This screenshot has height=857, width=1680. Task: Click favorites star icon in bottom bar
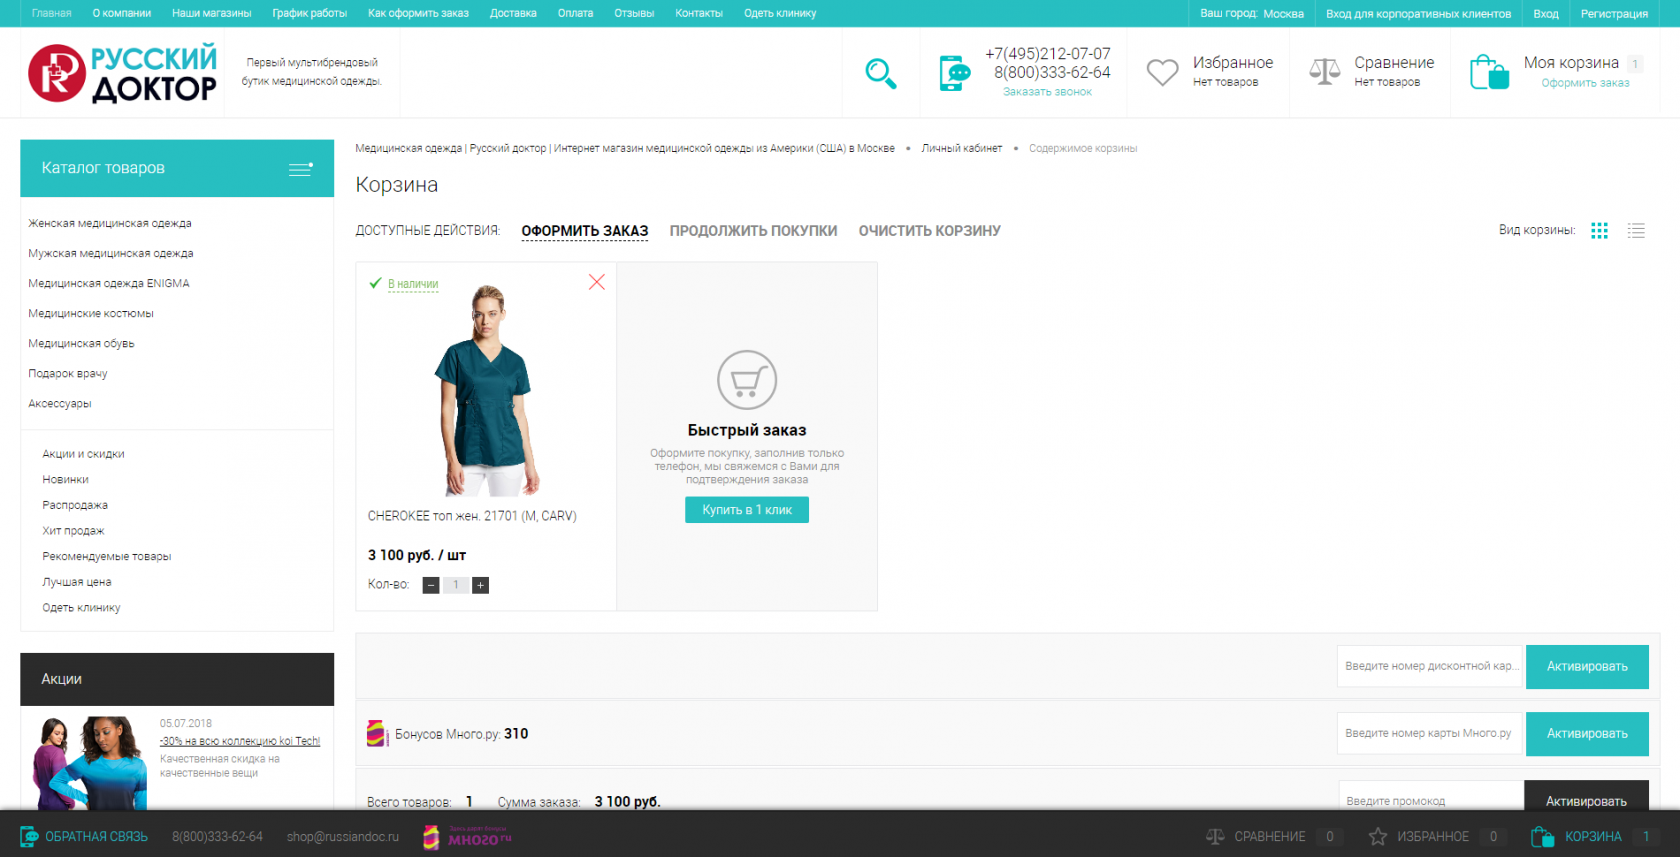[1378, 837]
